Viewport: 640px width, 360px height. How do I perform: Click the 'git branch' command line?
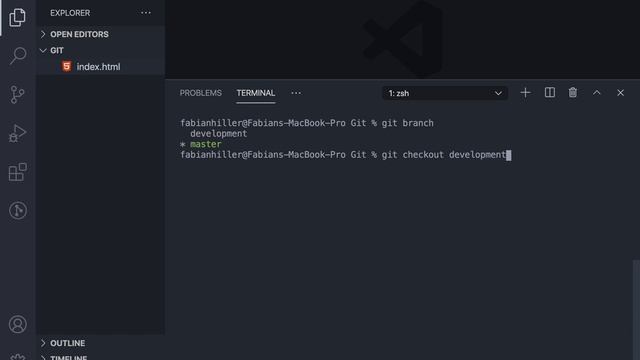coord(307,123)
